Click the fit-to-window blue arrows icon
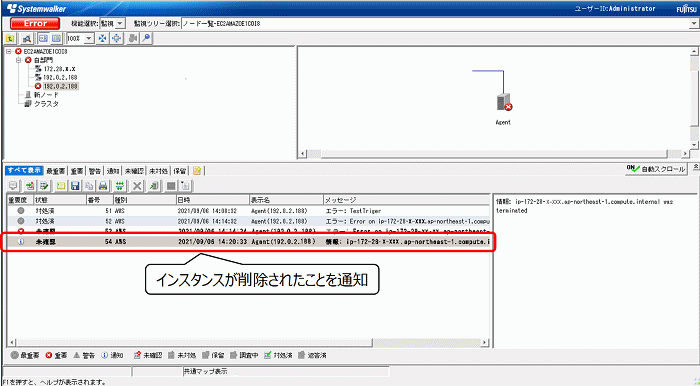The height and width of the screenshot is (386, 700). 103,38
